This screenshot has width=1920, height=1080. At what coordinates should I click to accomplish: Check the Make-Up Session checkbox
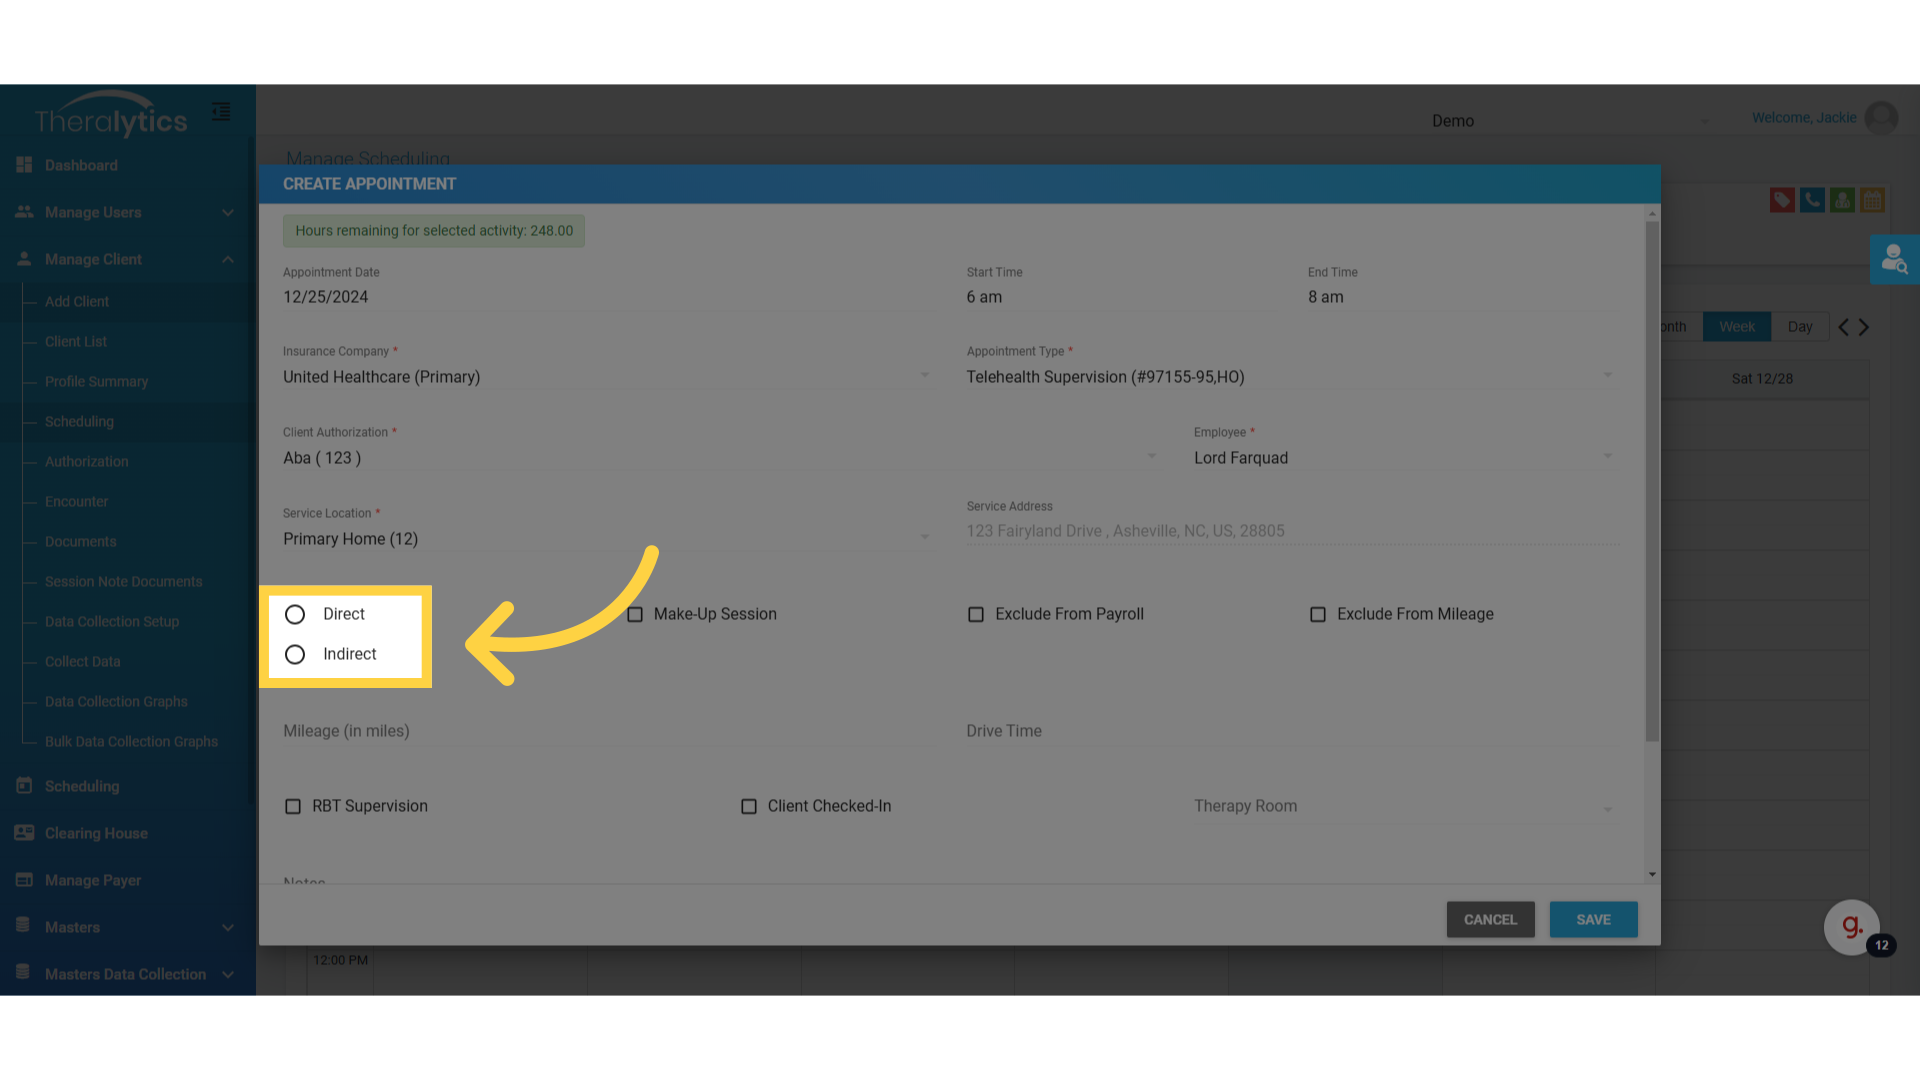635,614
